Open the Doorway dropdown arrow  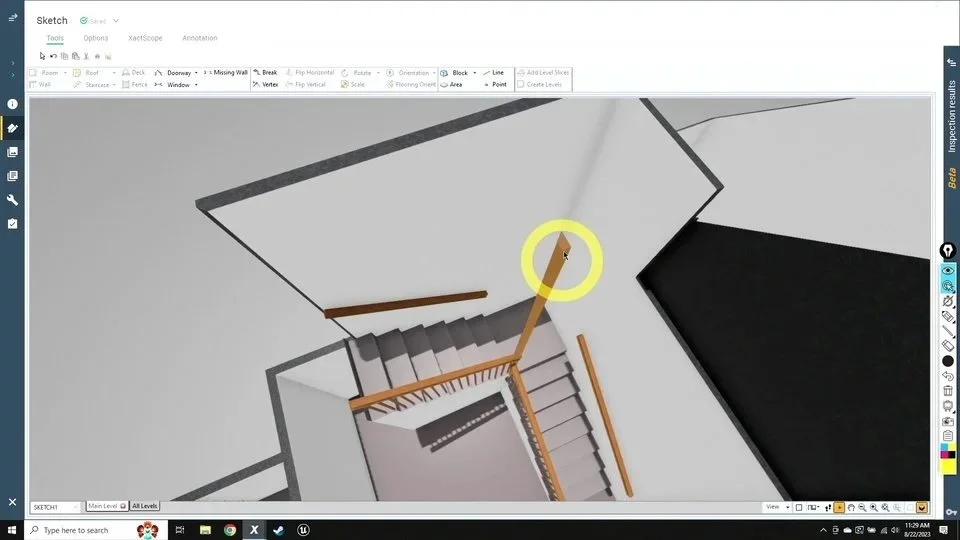coord(196,73)
